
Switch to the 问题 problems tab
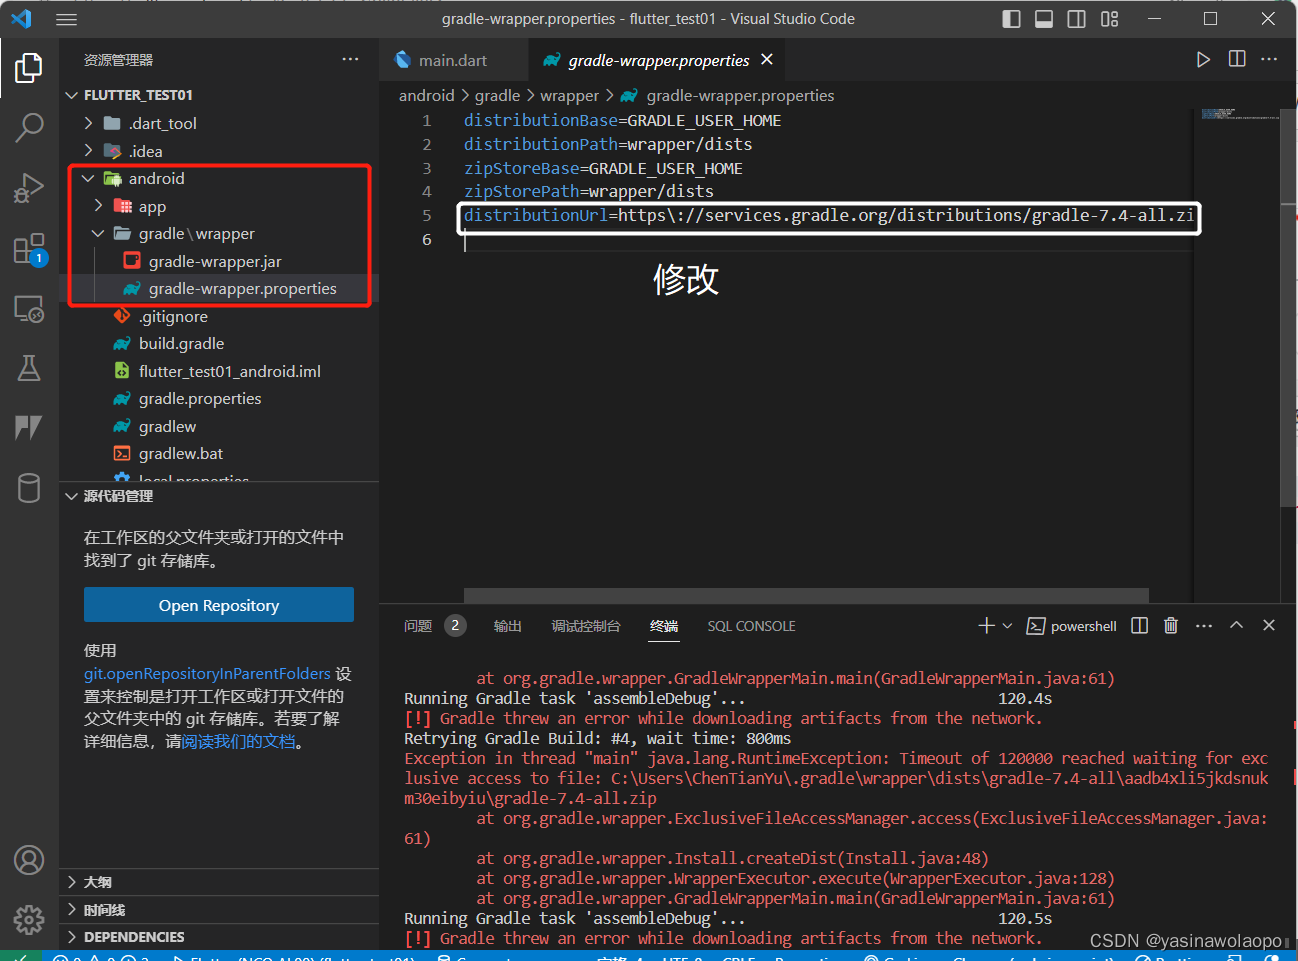(418, 626)
